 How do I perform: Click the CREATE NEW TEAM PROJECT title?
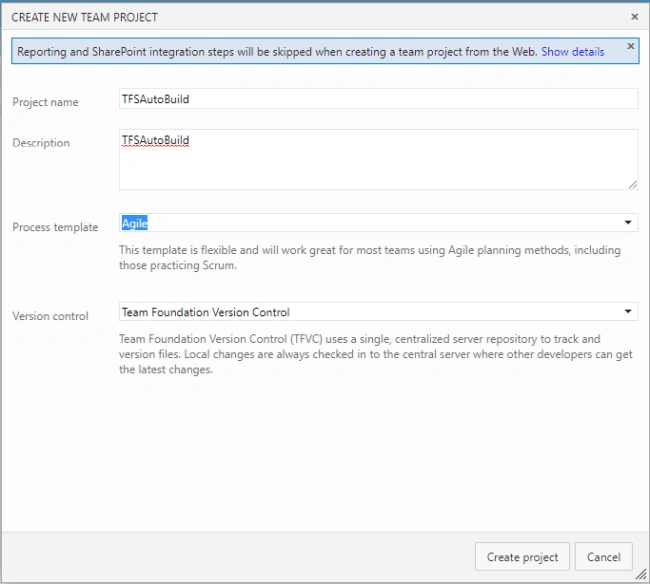(x=85, y=17)
